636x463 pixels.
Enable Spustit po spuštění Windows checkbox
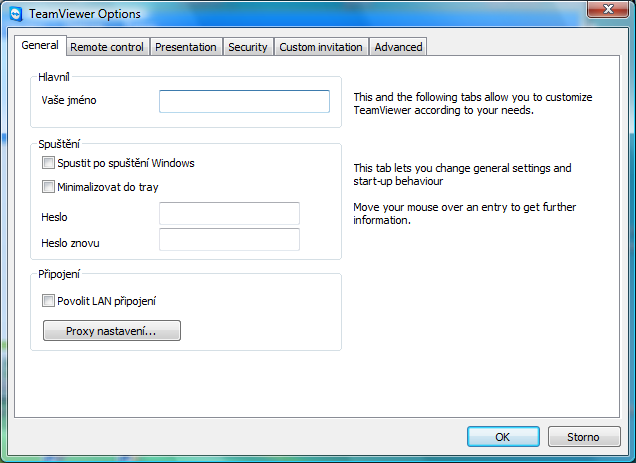48,163
